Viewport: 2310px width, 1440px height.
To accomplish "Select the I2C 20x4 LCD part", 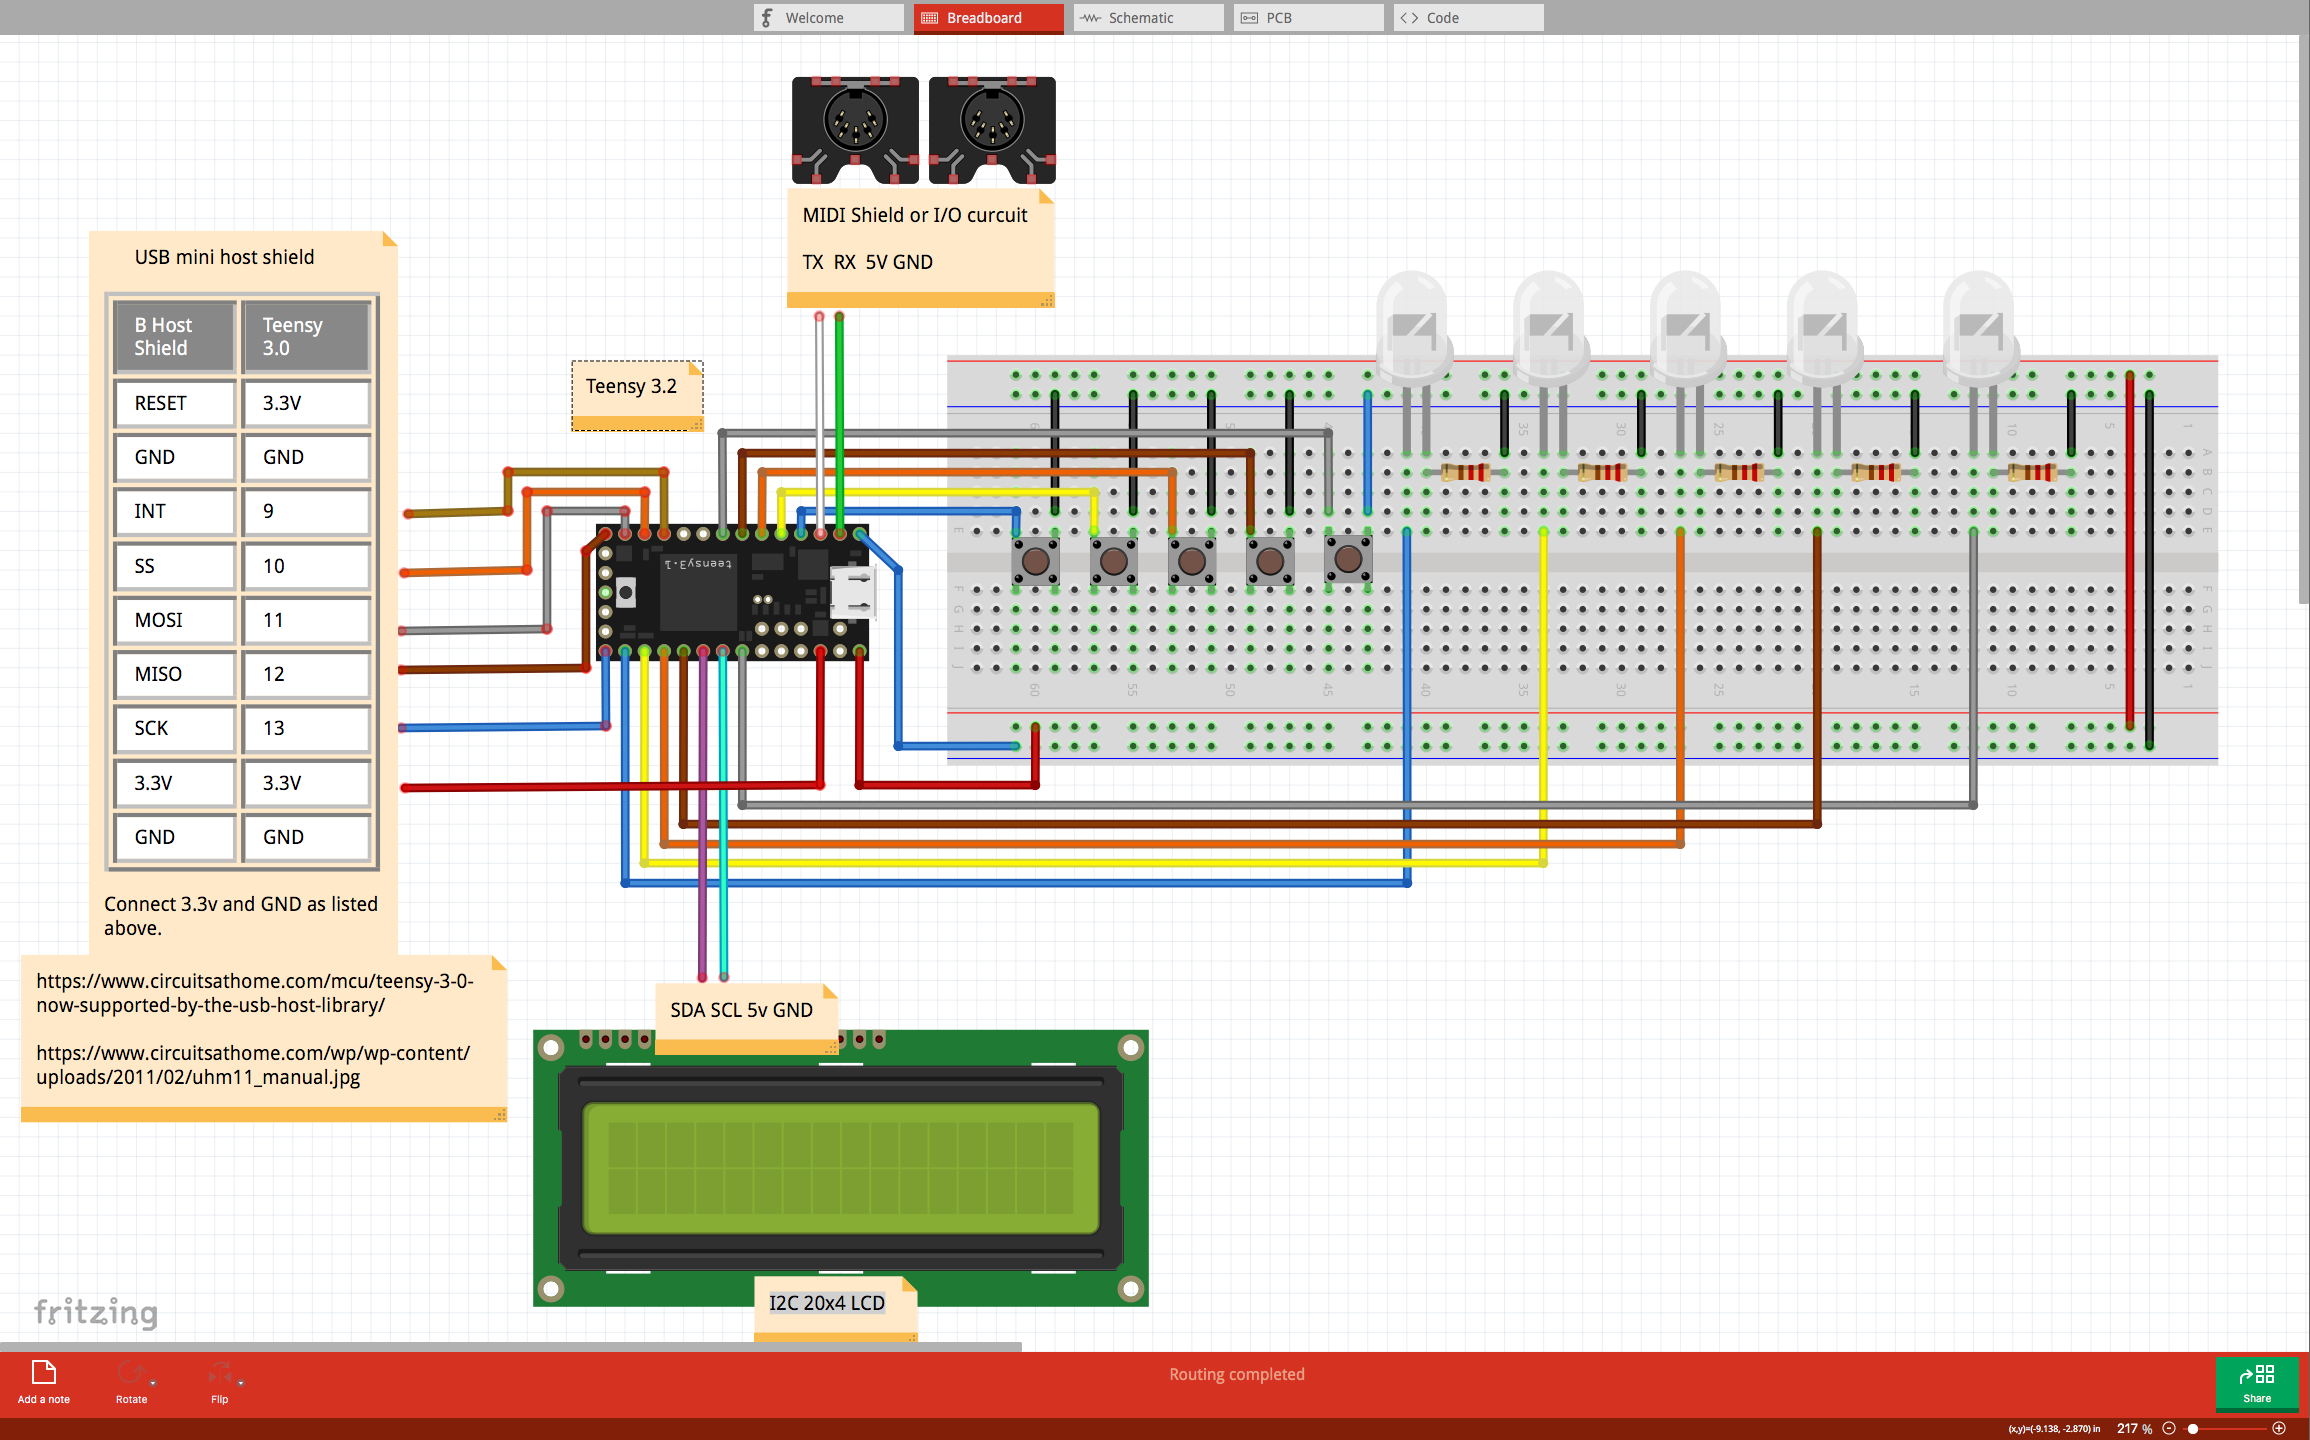I will pyautogui.click(x=840, y=1168).
